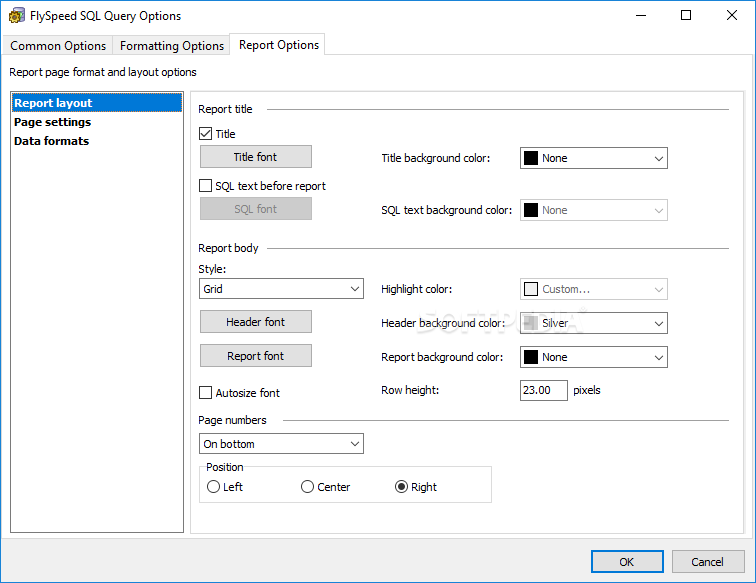Click the Report font button
This screenshot has width=756, height=583.
click(x=256, y=356)
